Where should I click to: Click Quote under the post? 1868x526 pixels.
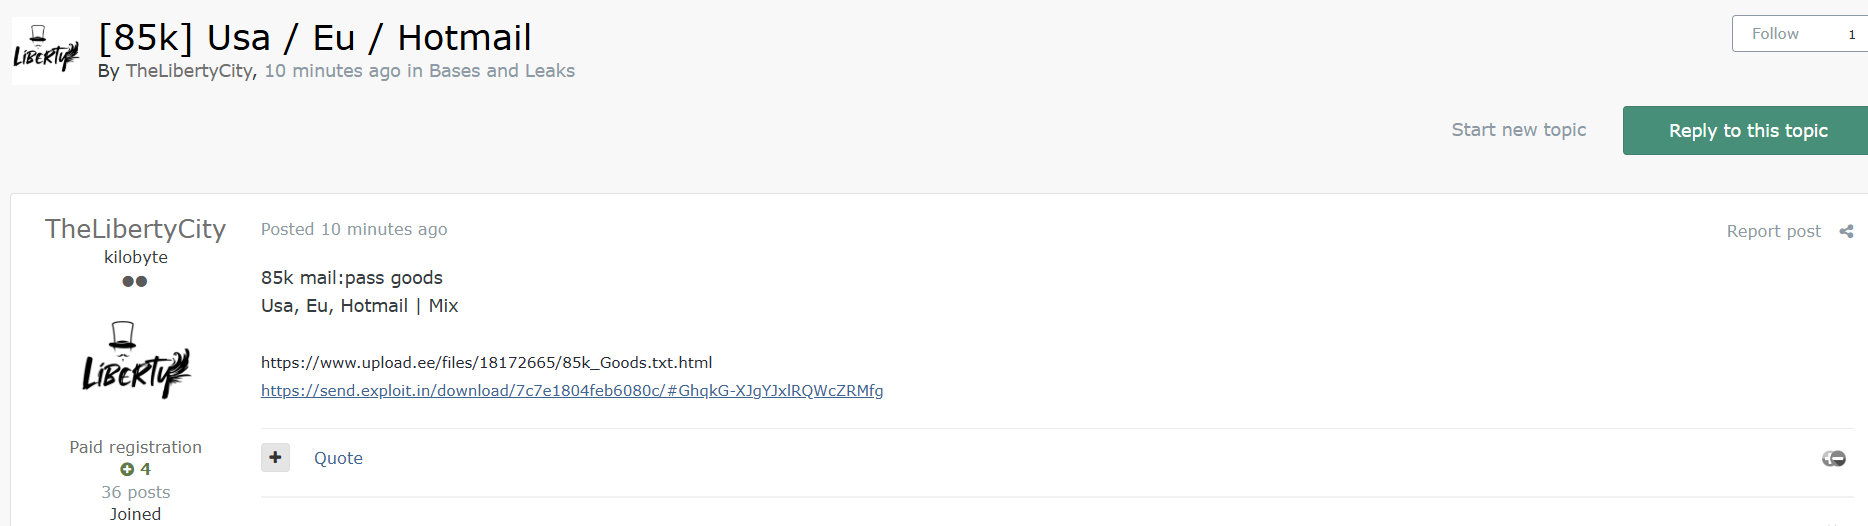[x=338, y=458]
